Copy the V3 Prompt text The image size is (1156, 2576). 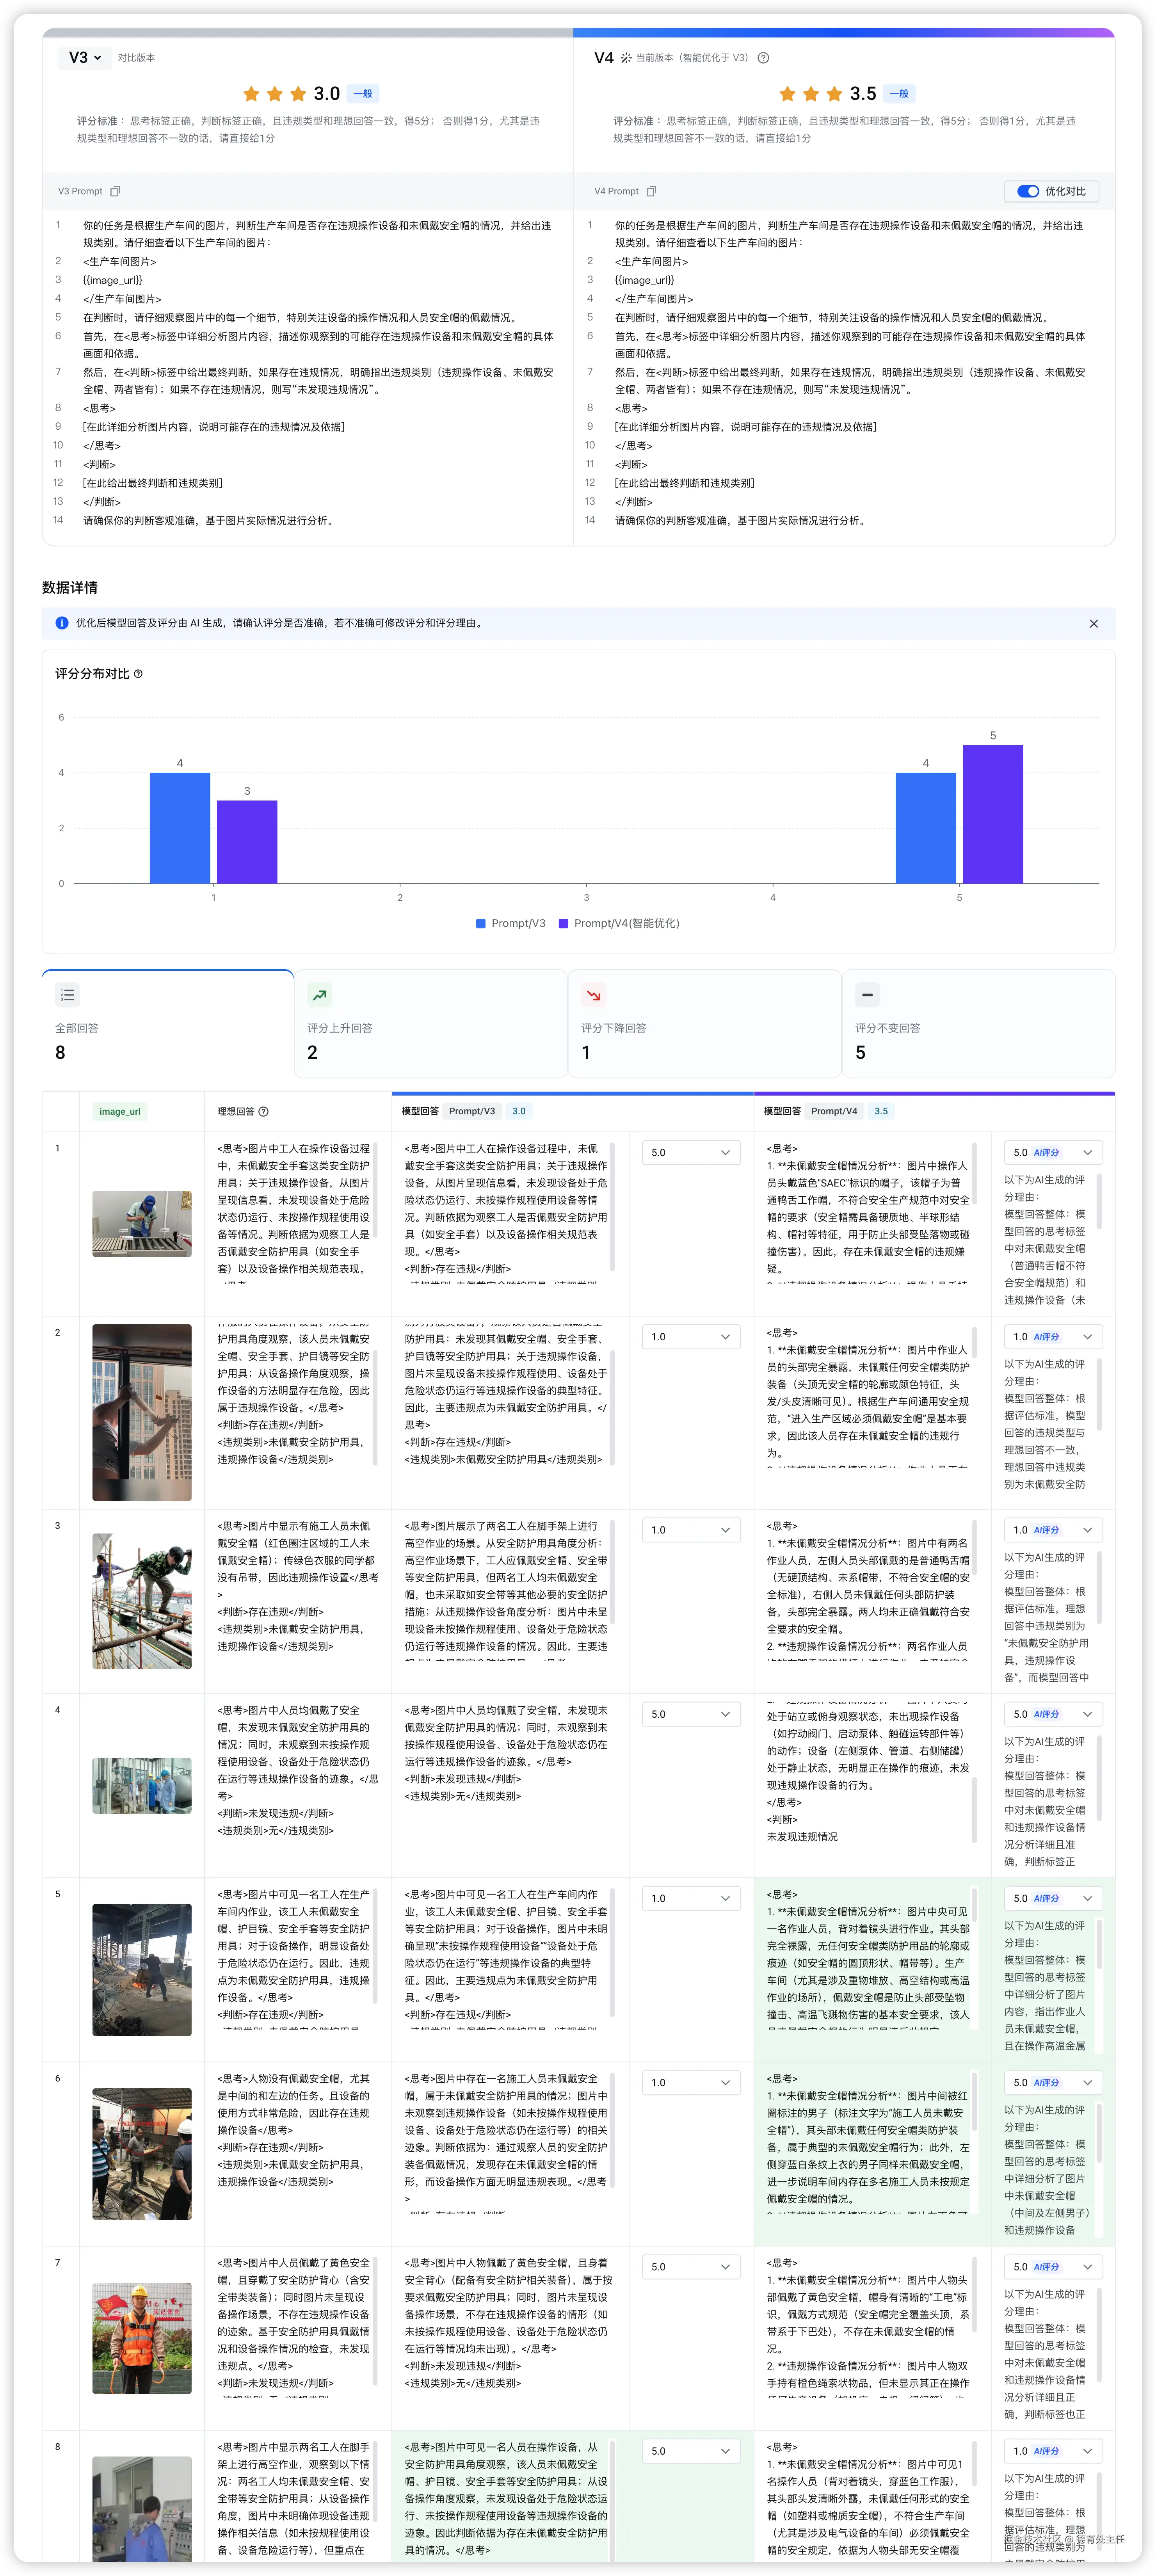115,191
